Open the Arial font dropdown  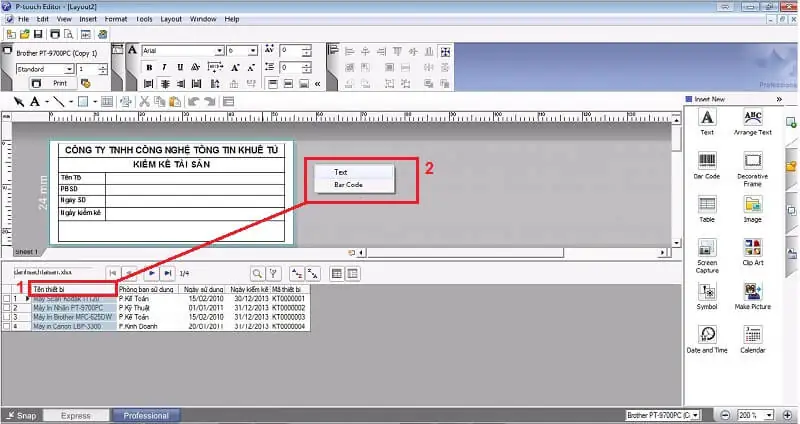click(x=219, y=51)
